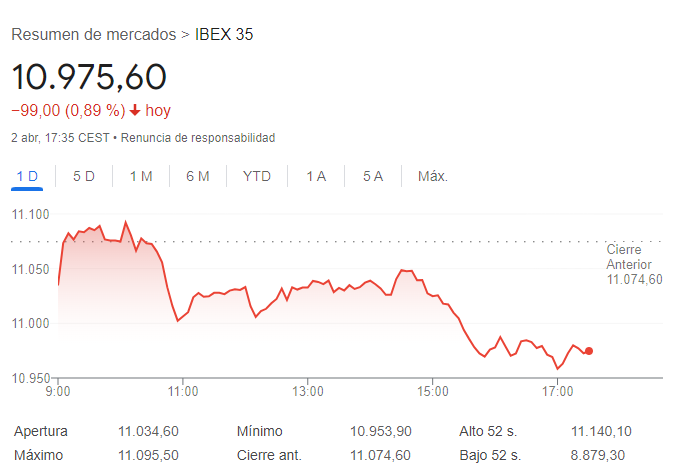Click the Apertura value 11.034,60
691x474 pixels.
148,431
